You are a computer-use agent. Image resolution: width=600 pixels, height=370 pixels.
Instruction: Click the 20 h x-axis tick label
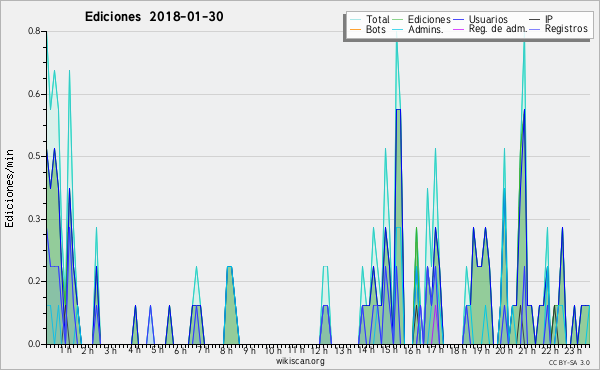505,350
